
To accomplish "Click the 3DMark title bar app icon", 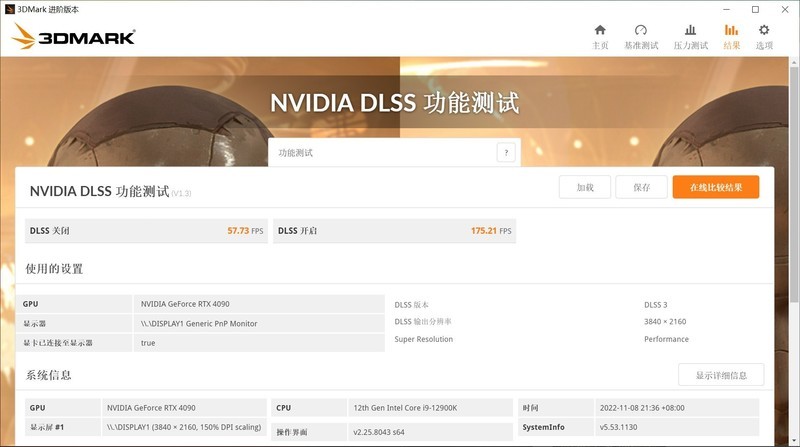I will click(9, 9).
